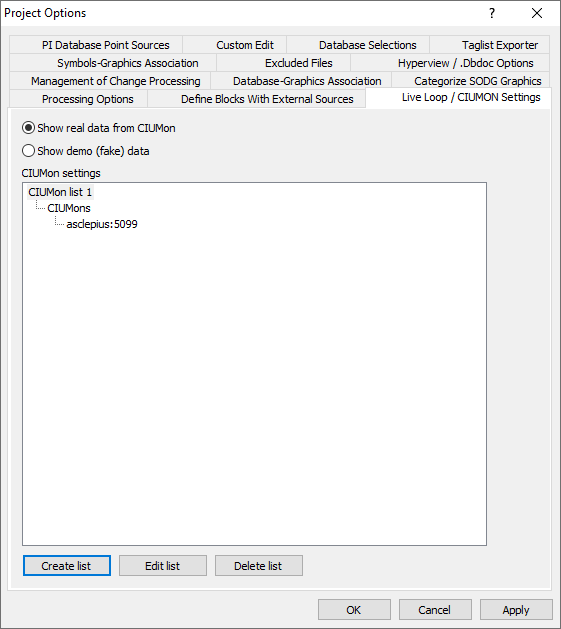Switch to Taglist Exporter tab

pos(500,45)
